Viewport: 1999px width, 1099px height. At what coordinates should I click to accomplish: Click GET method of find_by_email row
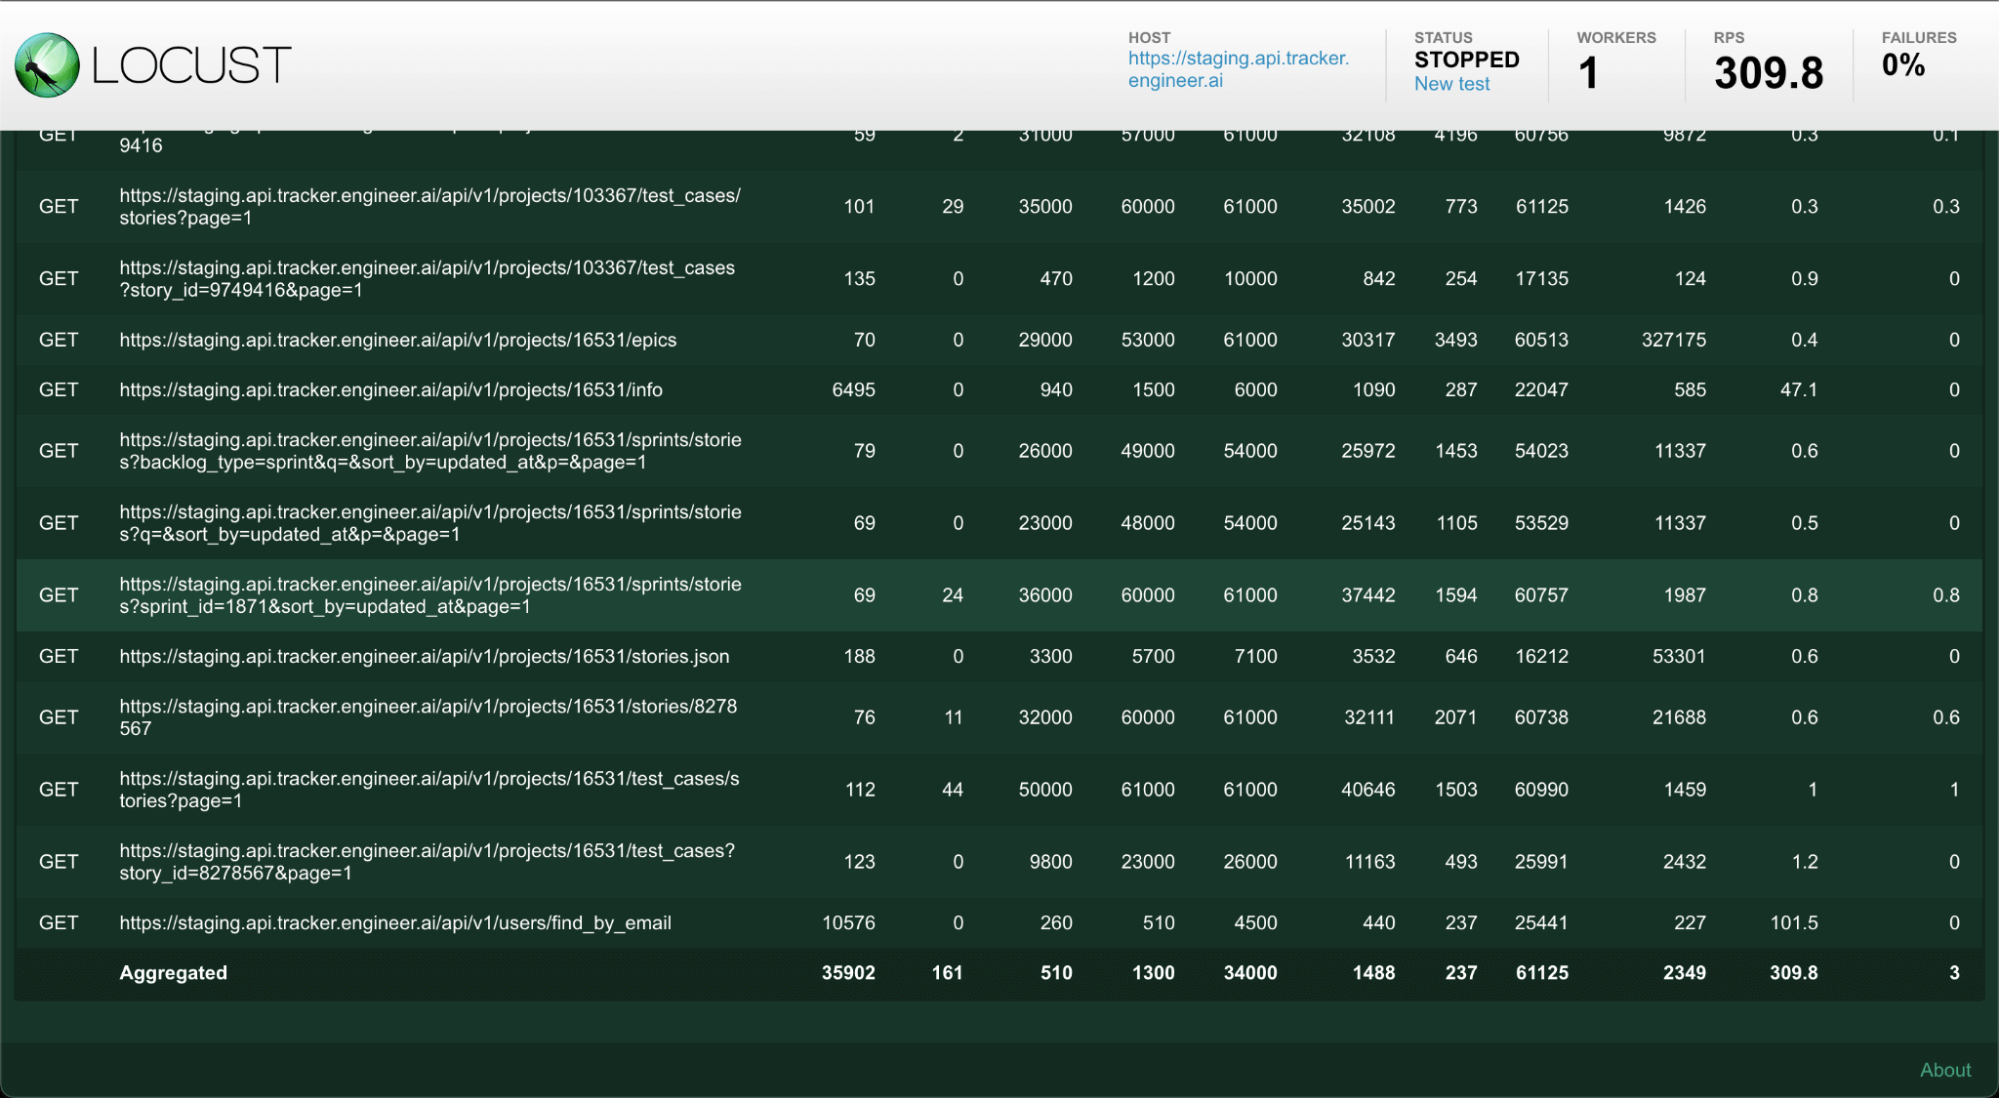(x=58, y=923)
